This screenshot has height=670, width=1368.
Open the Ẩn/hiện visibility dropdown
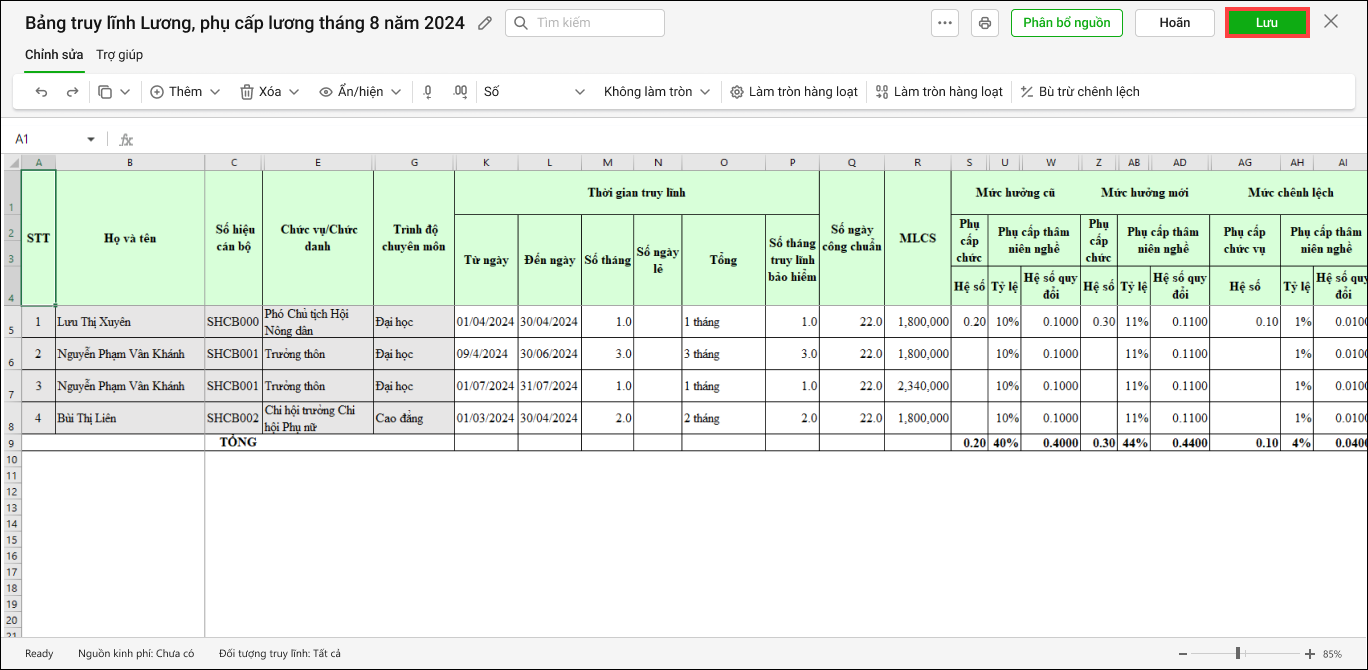coord(360,92)
